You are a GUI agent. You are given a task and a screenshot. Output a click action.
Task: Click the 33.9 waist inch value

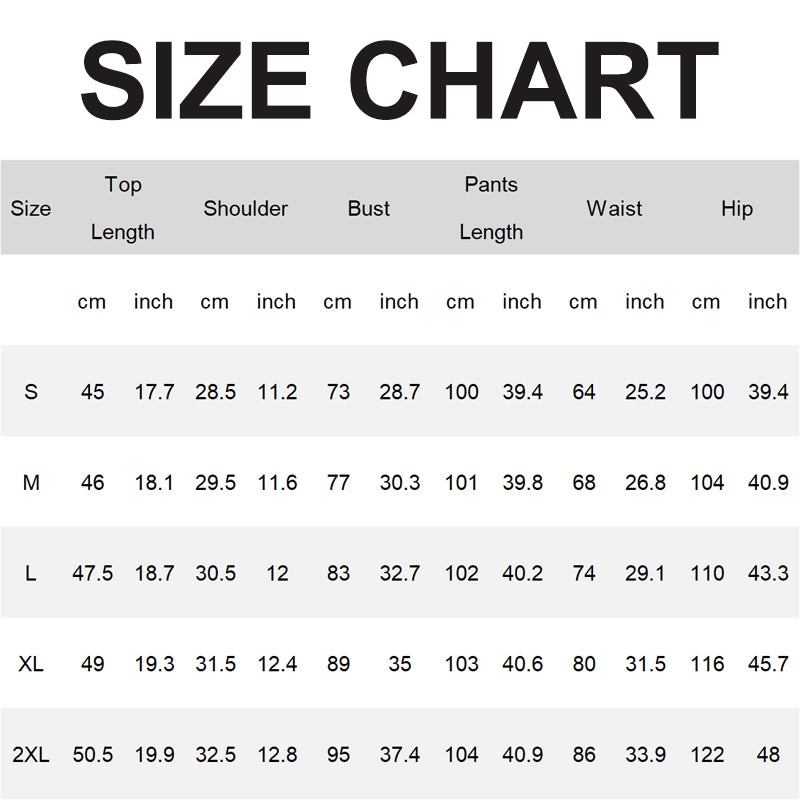tap(645, 755)
